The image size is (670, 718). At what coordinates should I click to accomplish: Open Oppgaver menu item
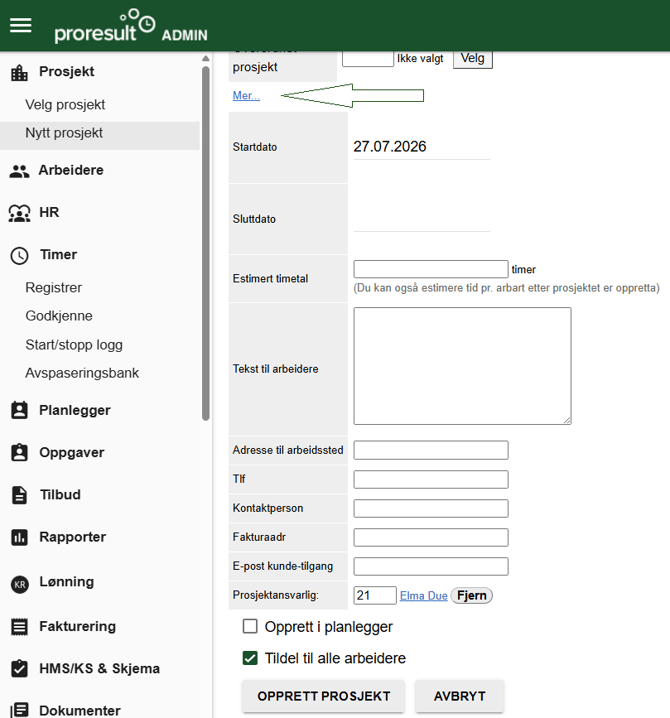tap(72, 452)
